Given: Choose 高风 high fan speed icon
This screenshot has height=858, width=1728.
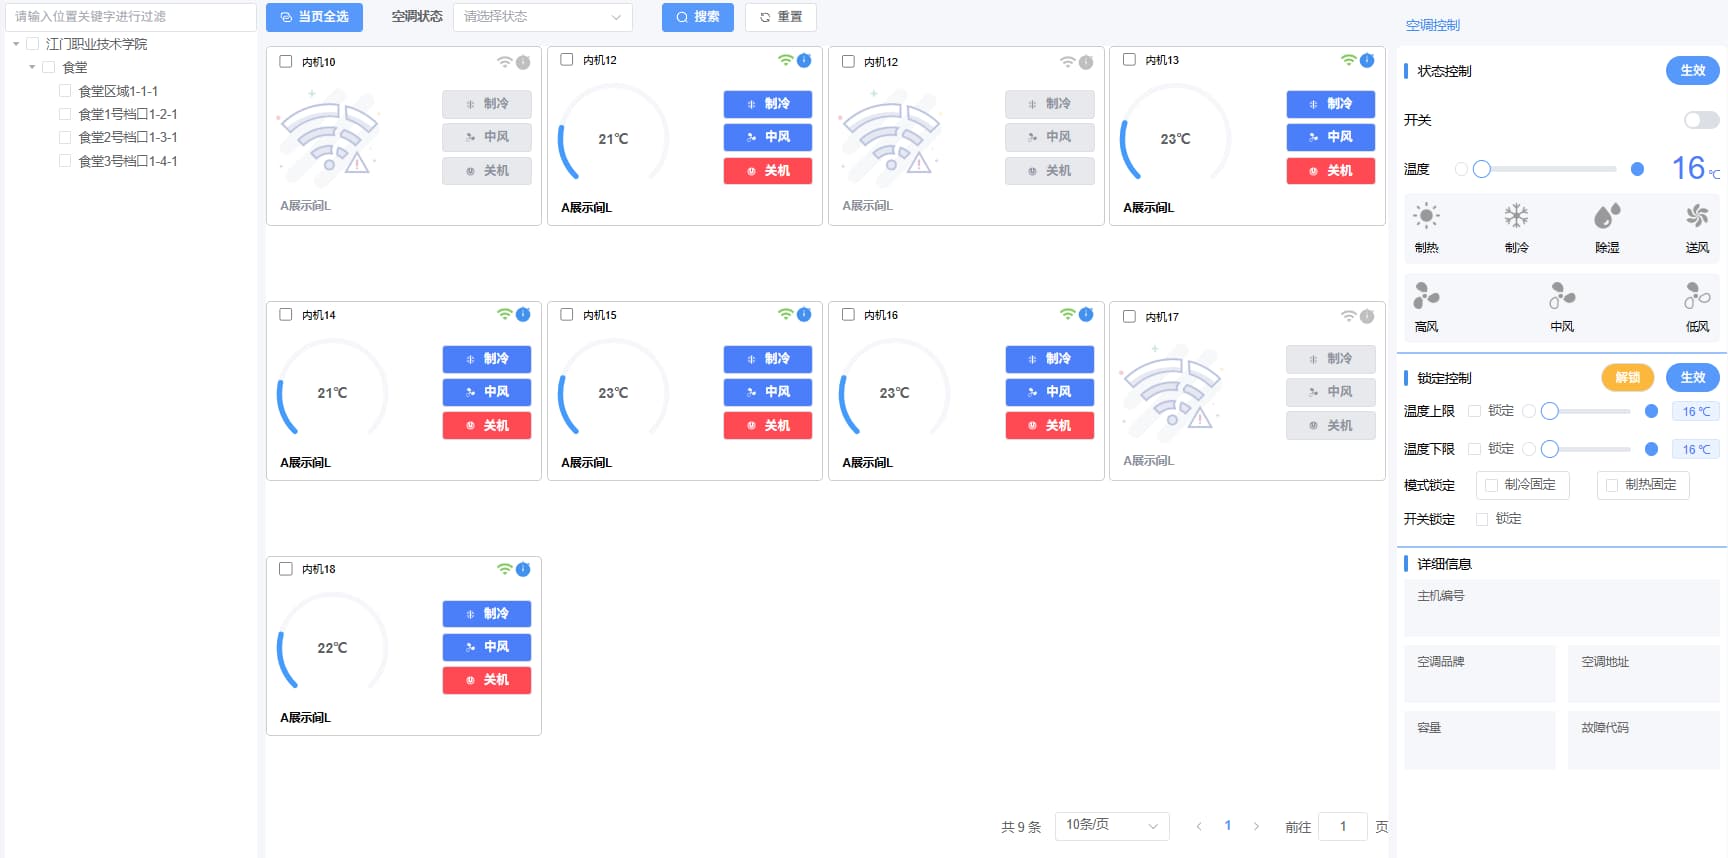Looking at the screenshot, I should pyautogui.click(x=1426, y=295).
